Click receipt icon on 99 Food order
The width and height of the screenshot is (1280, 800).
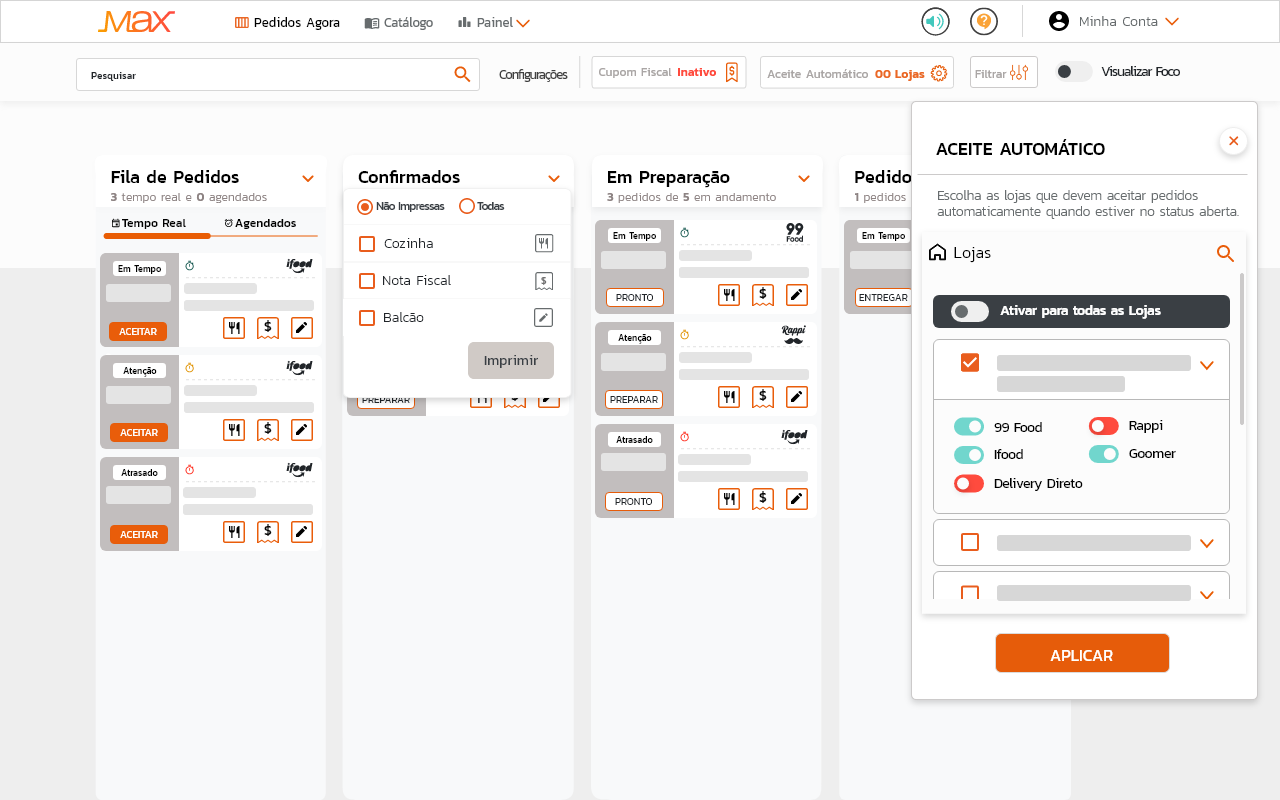763,295
